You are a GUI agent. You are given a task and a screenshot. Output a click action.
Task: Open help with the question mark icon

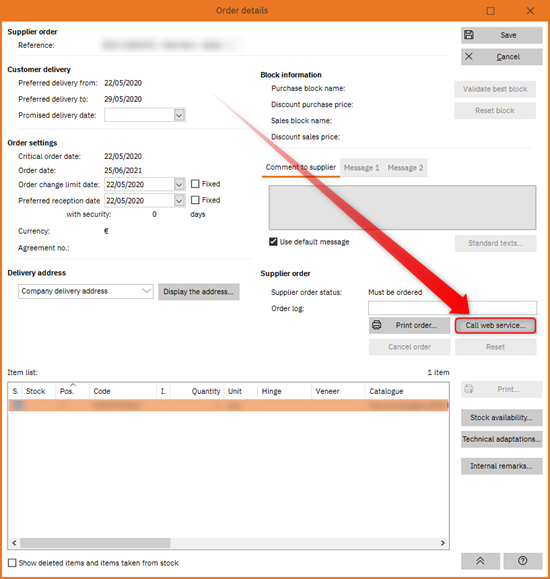pyautogui.click(x=523, y=561)
